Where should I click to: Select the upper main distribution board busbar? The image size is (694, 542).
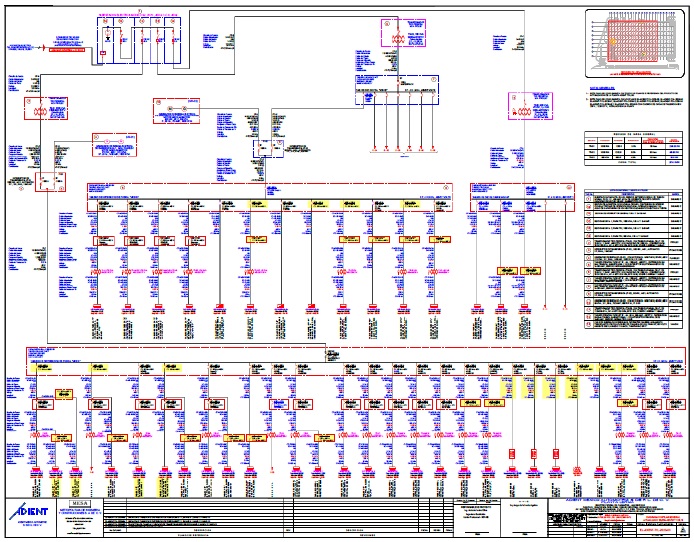point(272,187)
